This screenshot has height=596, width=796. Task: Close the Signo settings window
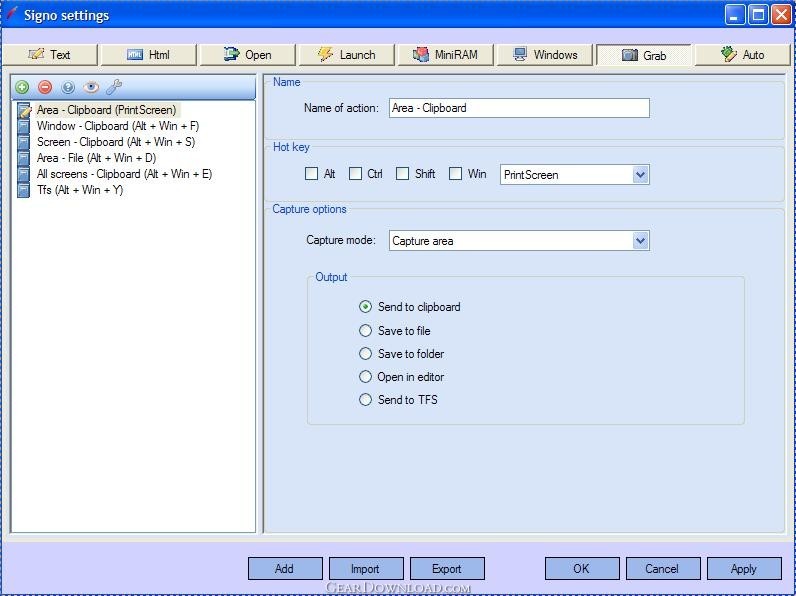782,15
